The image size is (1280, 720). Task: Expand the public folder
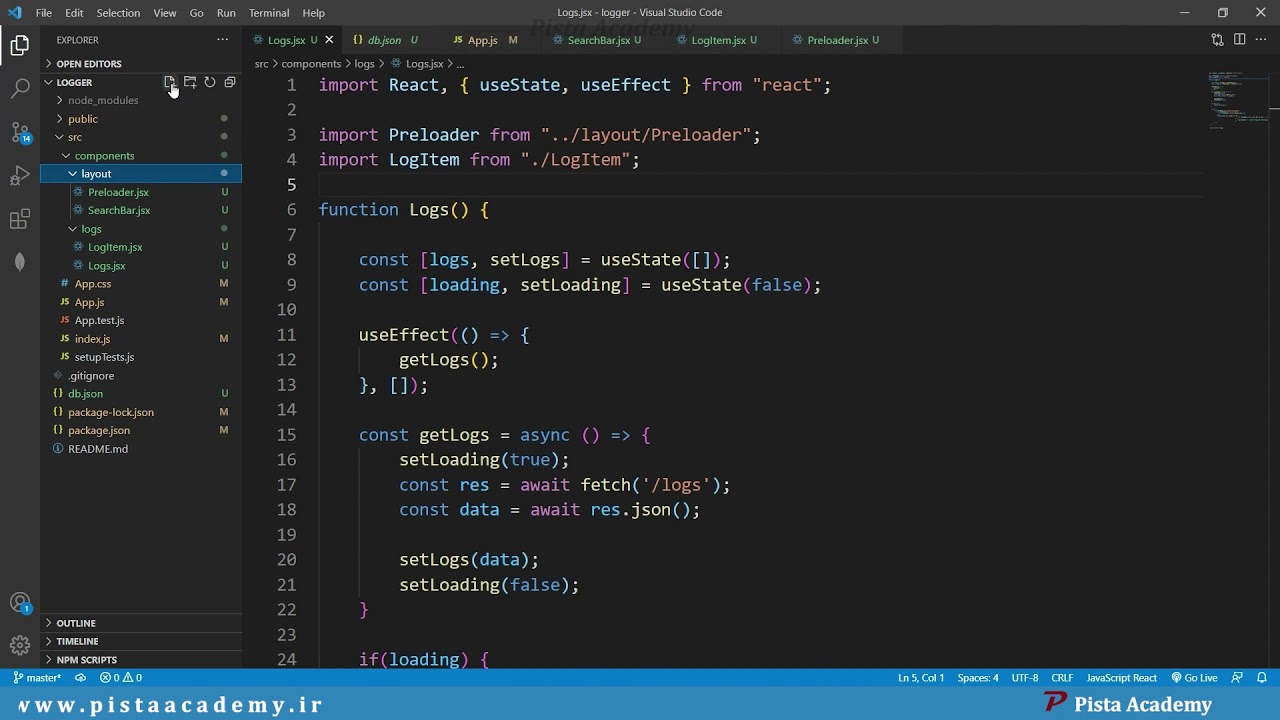coord(141,119)
